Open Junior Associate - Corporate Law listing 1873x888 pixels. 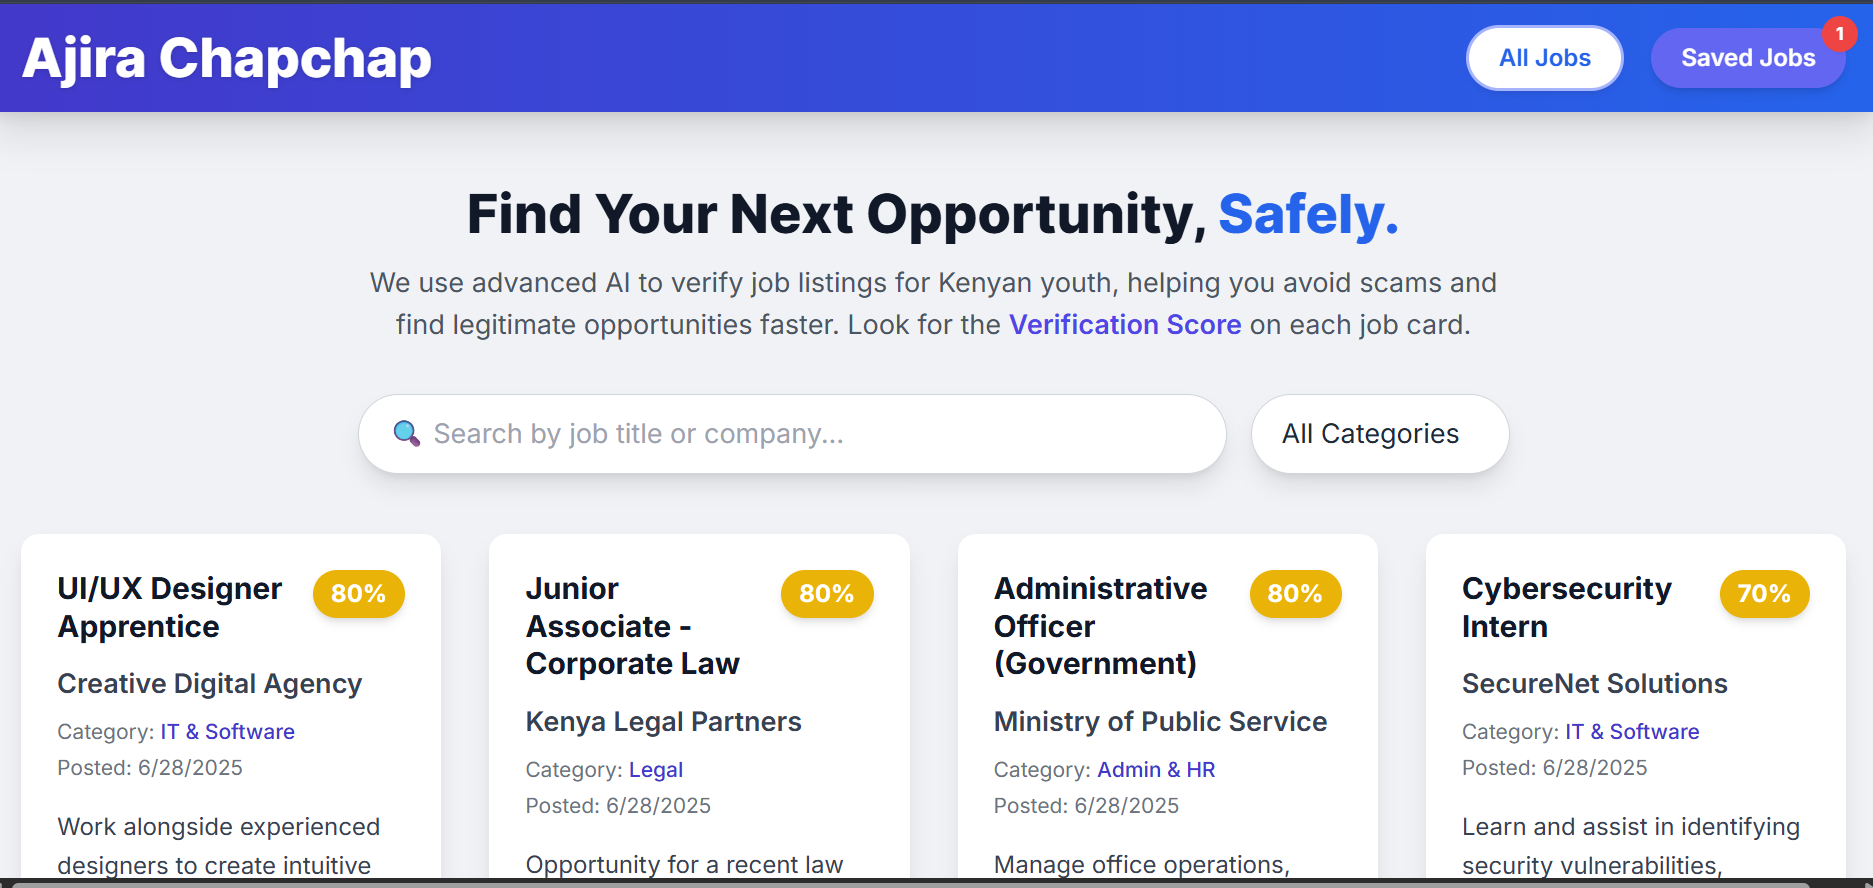point(632,626)
